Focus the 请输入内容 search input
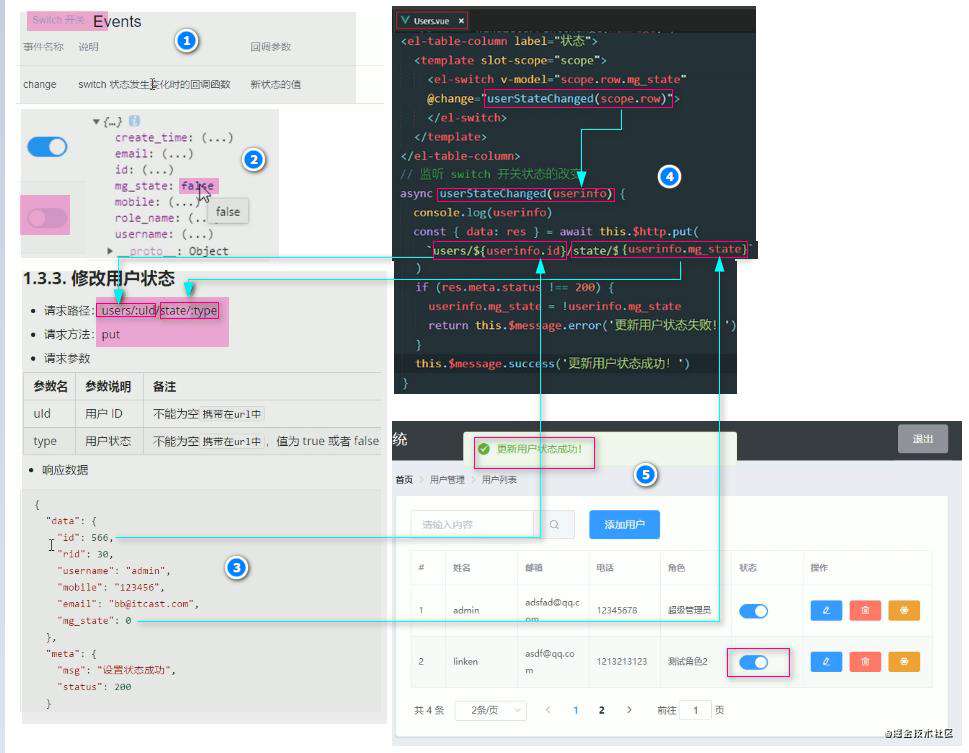Viewport: 969px width, 753px height. point(472,524)
